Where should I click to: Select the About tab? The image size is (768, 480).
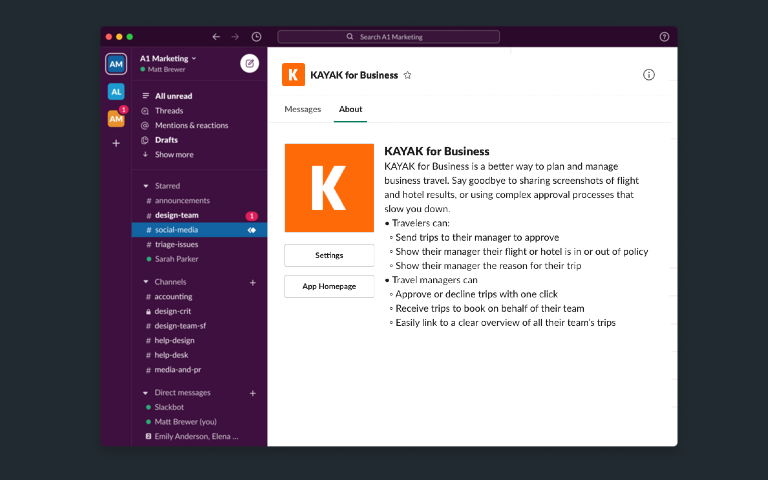pyautogui.click(x=351, y=109)
